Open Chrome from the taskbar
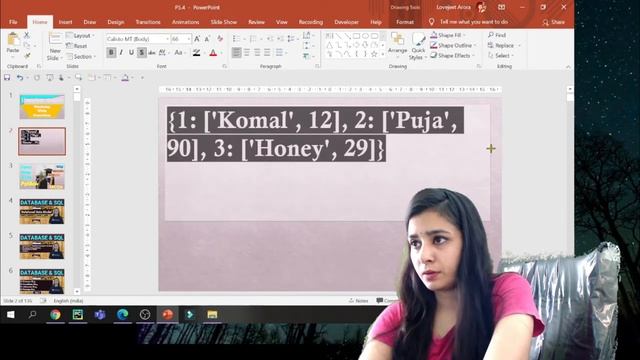The height and width of the screenshot is (360, 640). [56, 314]
